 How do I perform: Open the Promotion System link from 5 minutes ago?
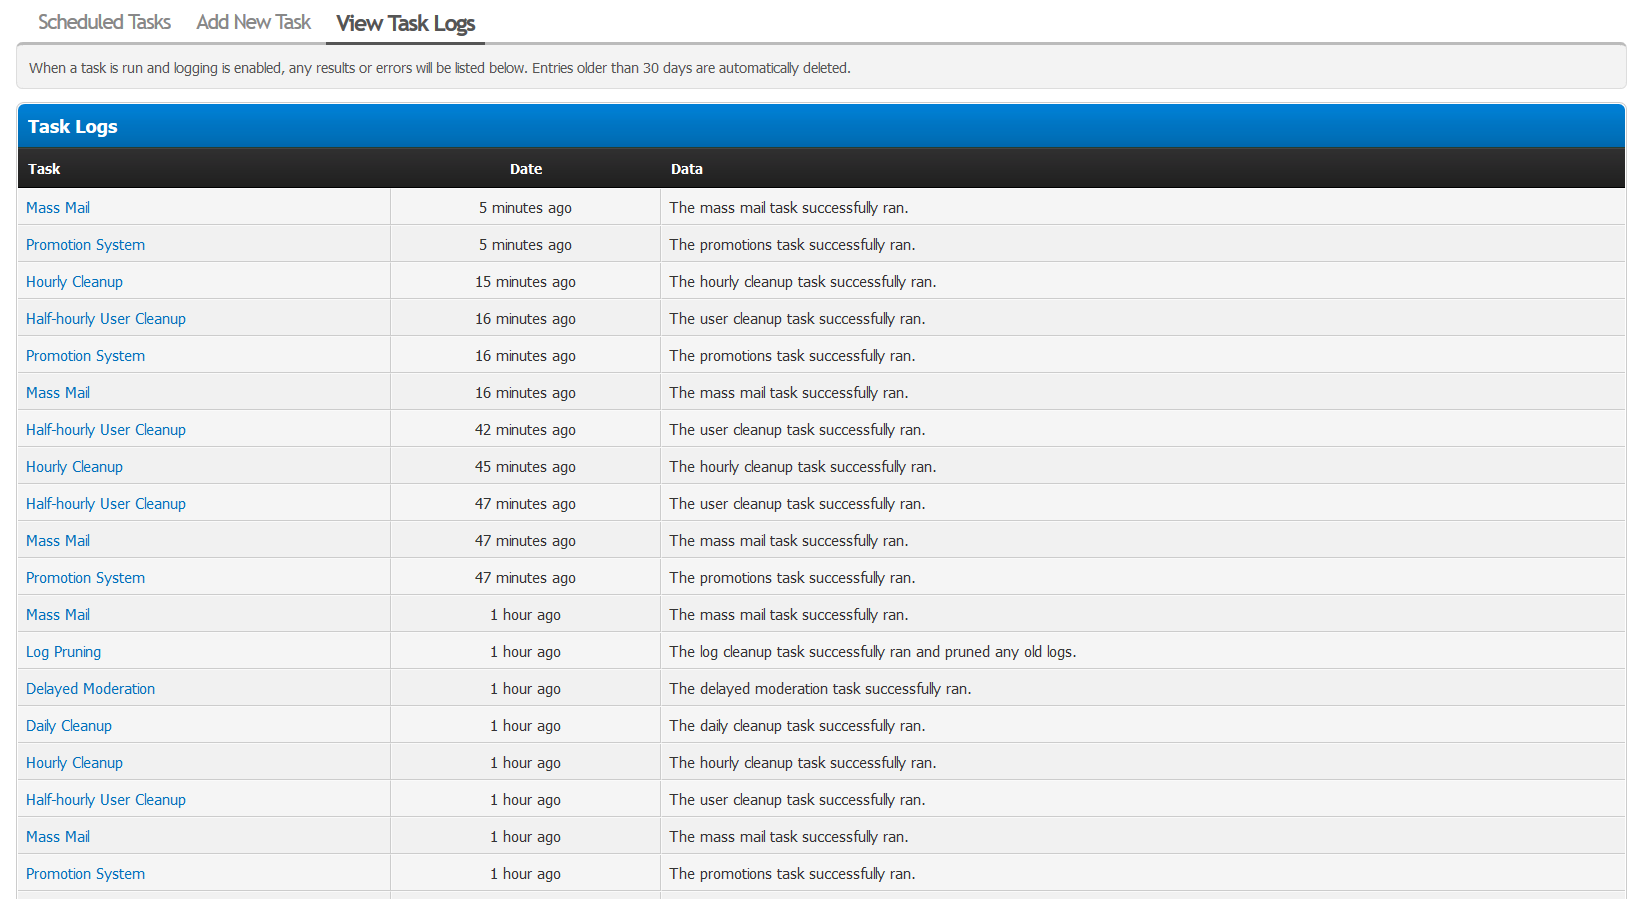click(x=85, y=245)
